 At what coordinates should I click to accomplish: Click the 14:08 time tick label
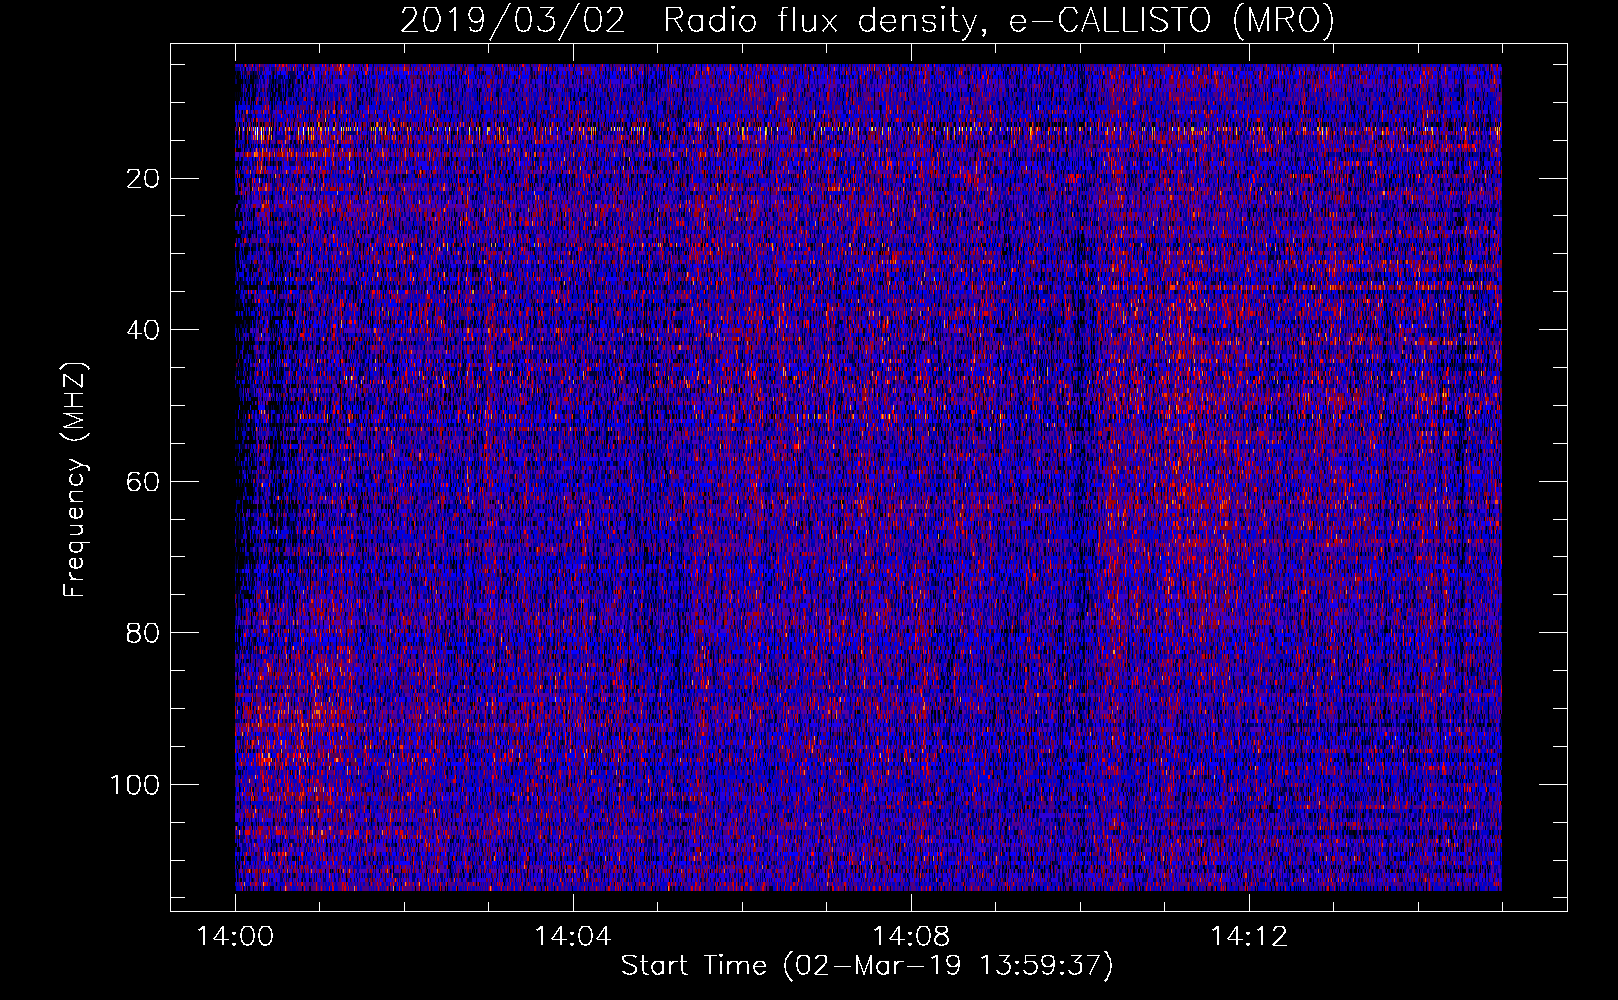(x=911, y=937)
